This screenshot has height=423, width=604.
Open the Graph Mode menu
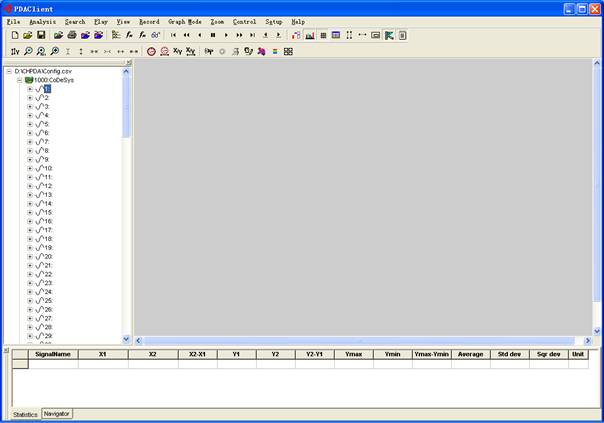[185, 21]
